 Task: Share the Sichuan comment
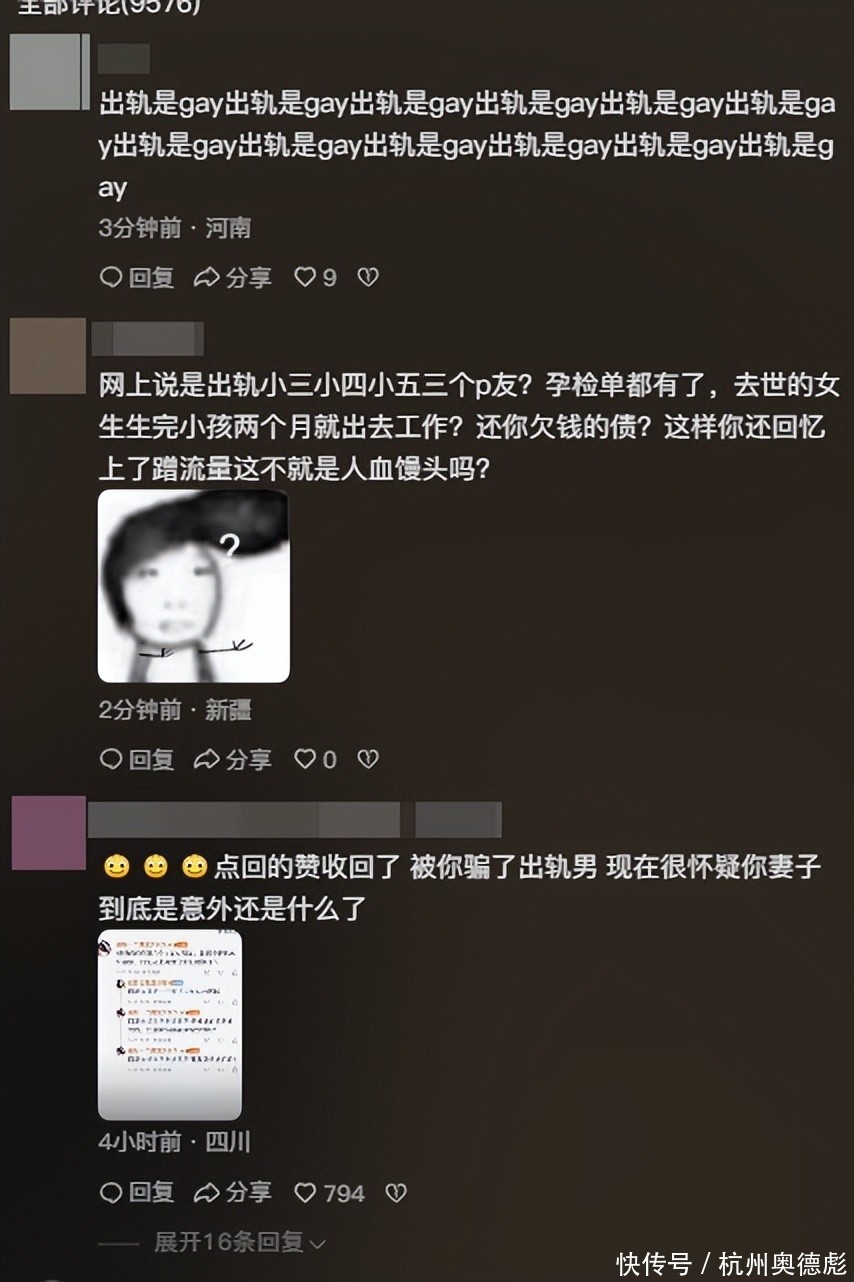coord(232,1192)
